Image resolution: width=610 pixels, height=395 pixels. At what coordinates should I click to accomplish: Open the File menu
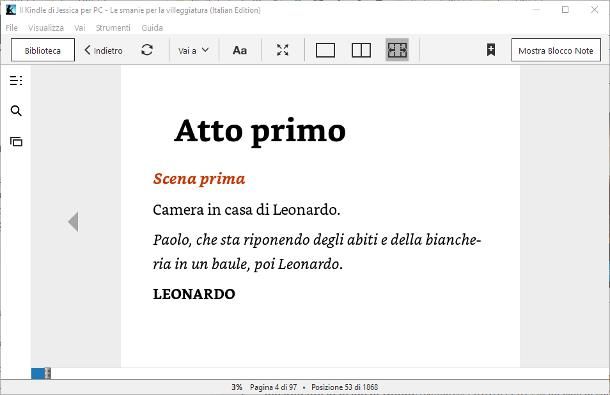[12, 28]
